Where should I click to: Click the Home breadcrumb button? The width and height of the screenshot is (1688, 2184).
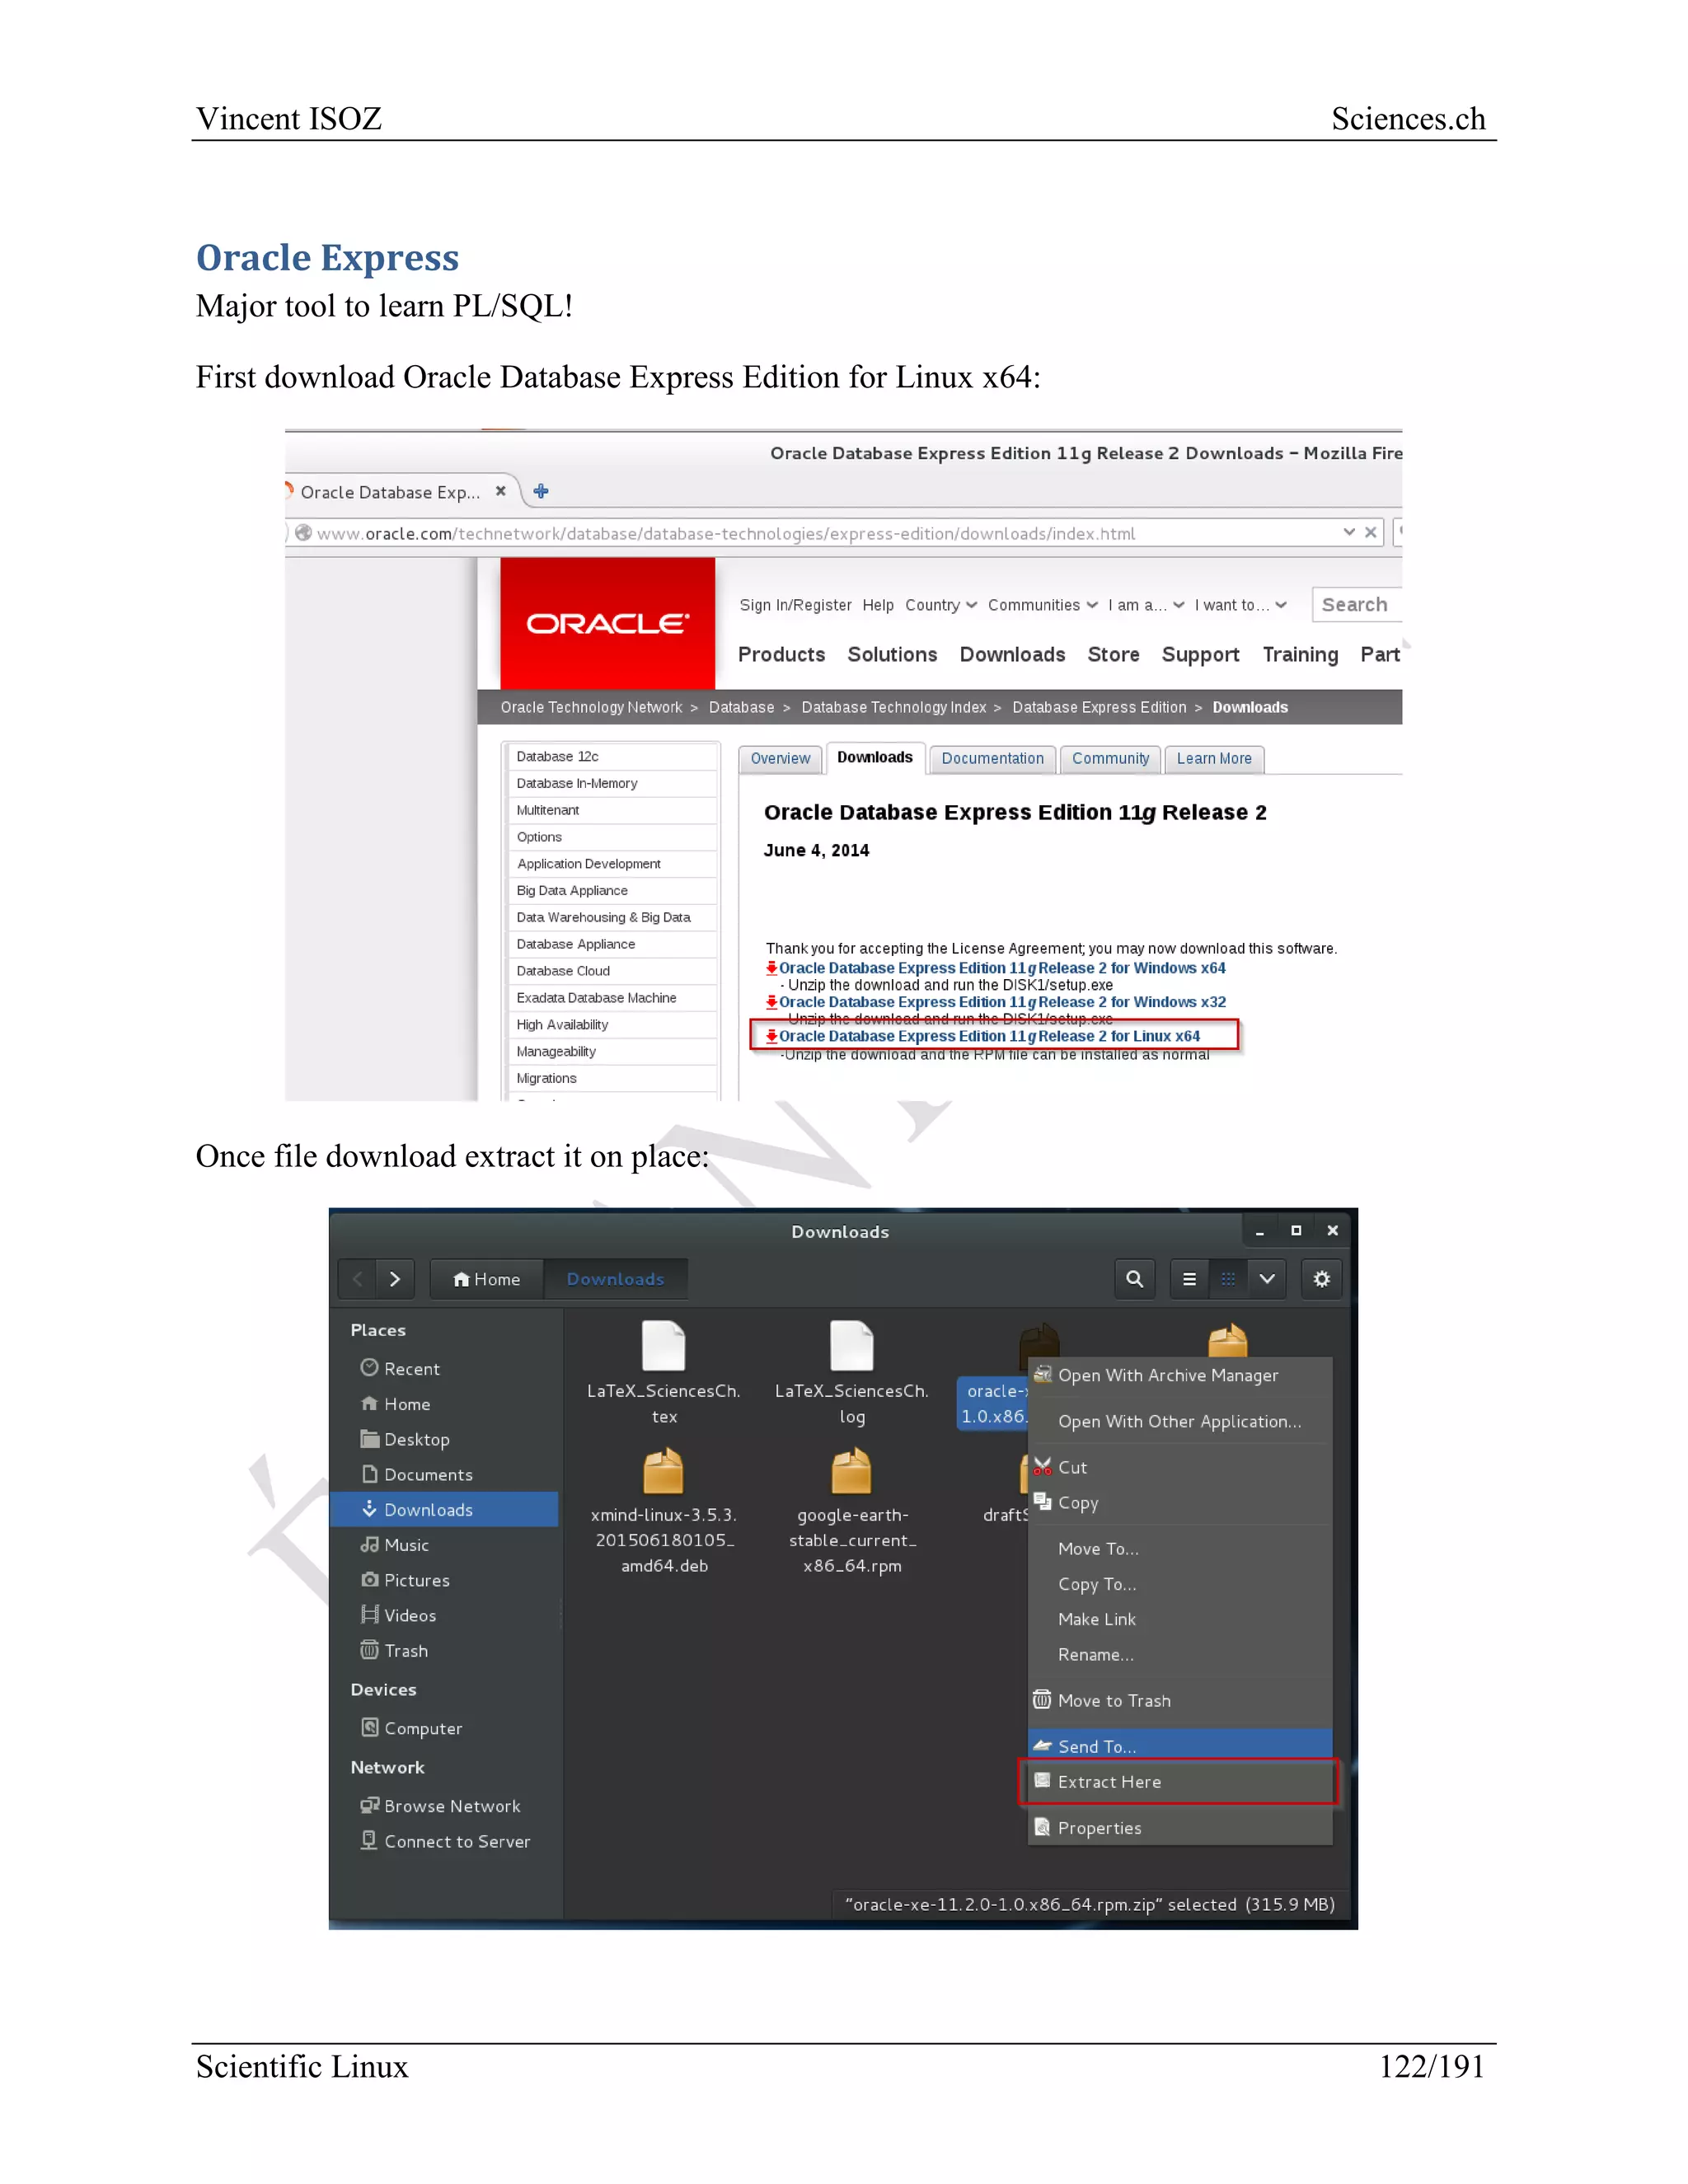coord(487,1279)
